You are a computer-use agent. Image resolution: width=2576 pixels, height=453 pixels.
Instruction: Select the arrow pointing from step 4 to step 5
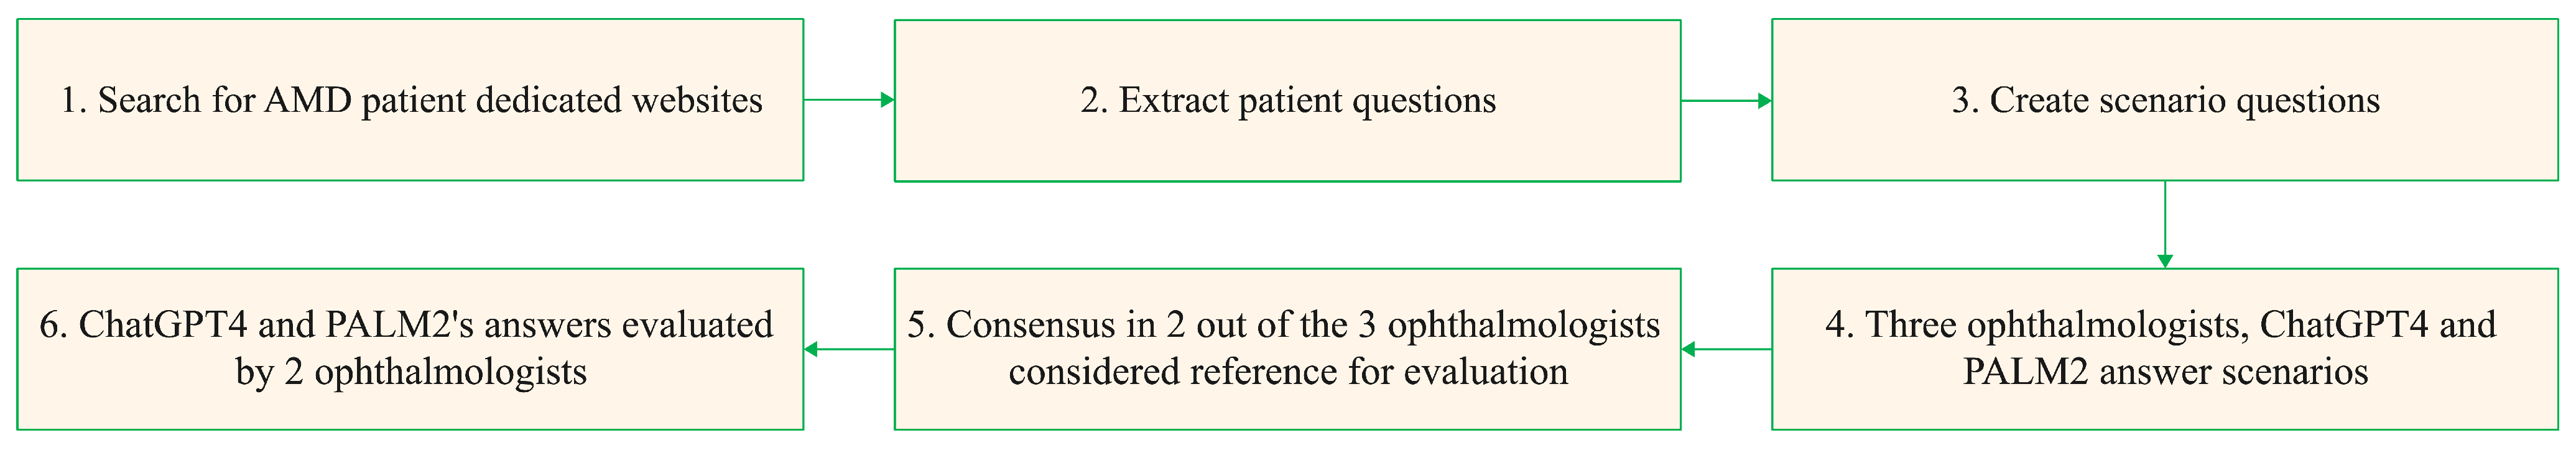(1726, 349)
